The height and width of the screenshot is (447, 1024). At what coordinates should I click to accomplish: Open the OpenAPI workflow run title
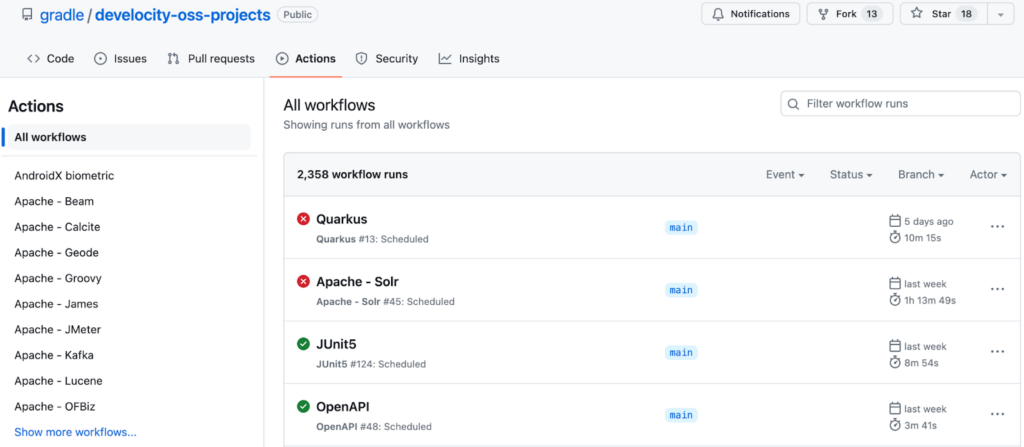click(x=343, y=406)
